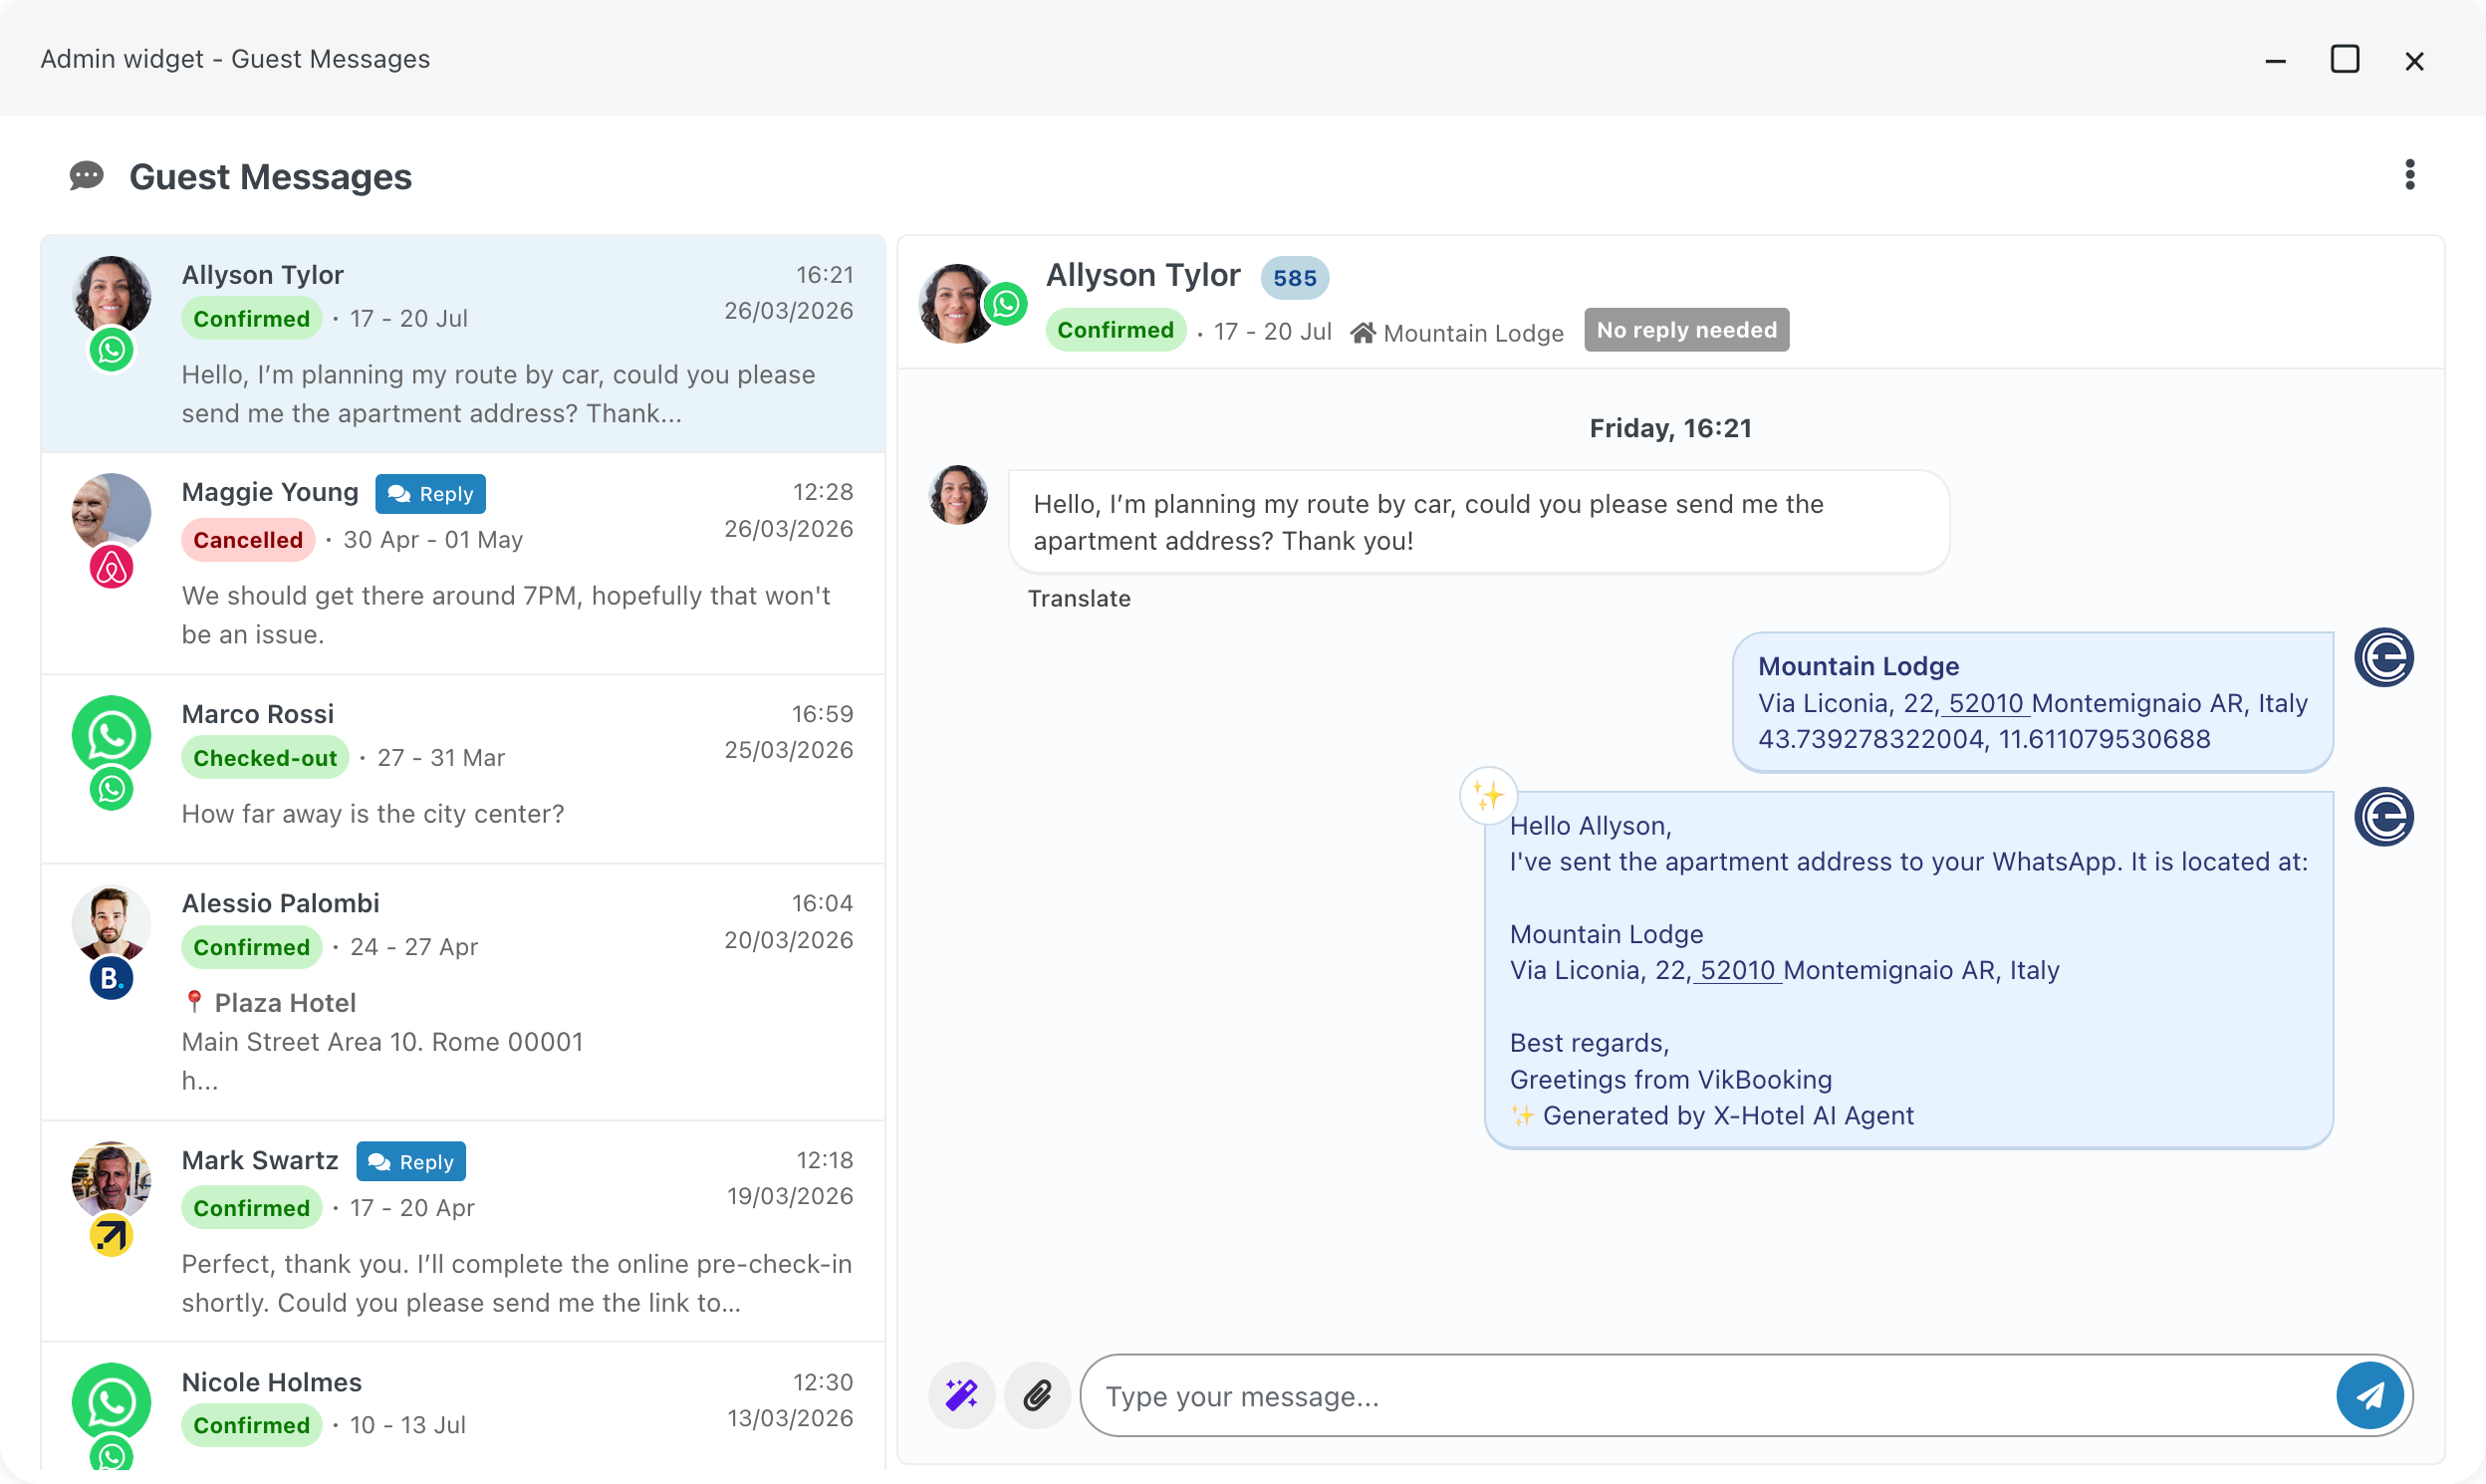
Task: Open the three-dot options menu
Action: click(2409, 175)
